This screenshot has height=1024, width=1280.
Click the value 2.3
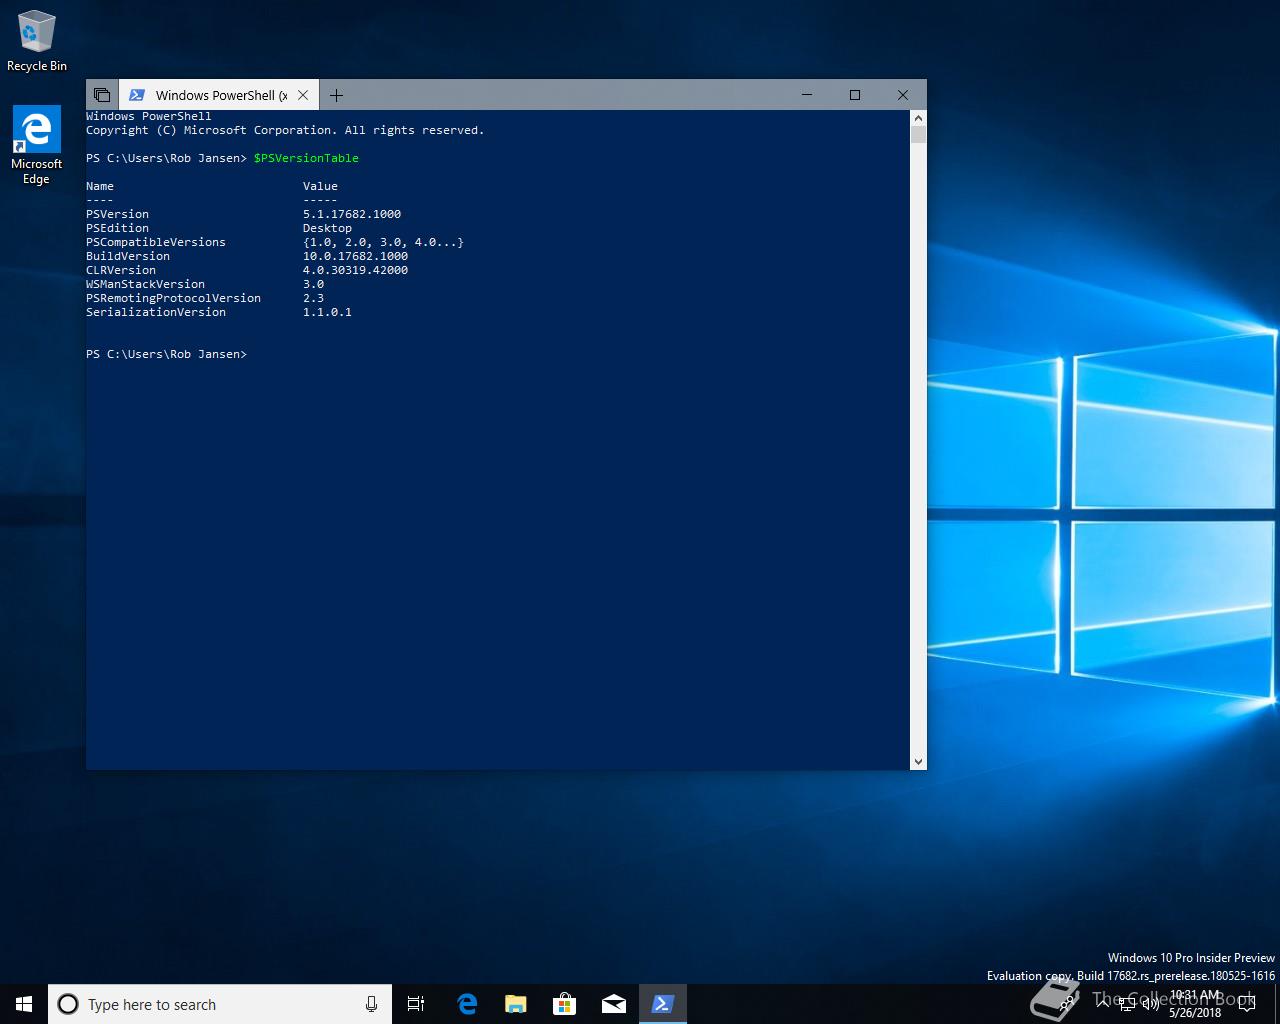click(x=313, y=298)
